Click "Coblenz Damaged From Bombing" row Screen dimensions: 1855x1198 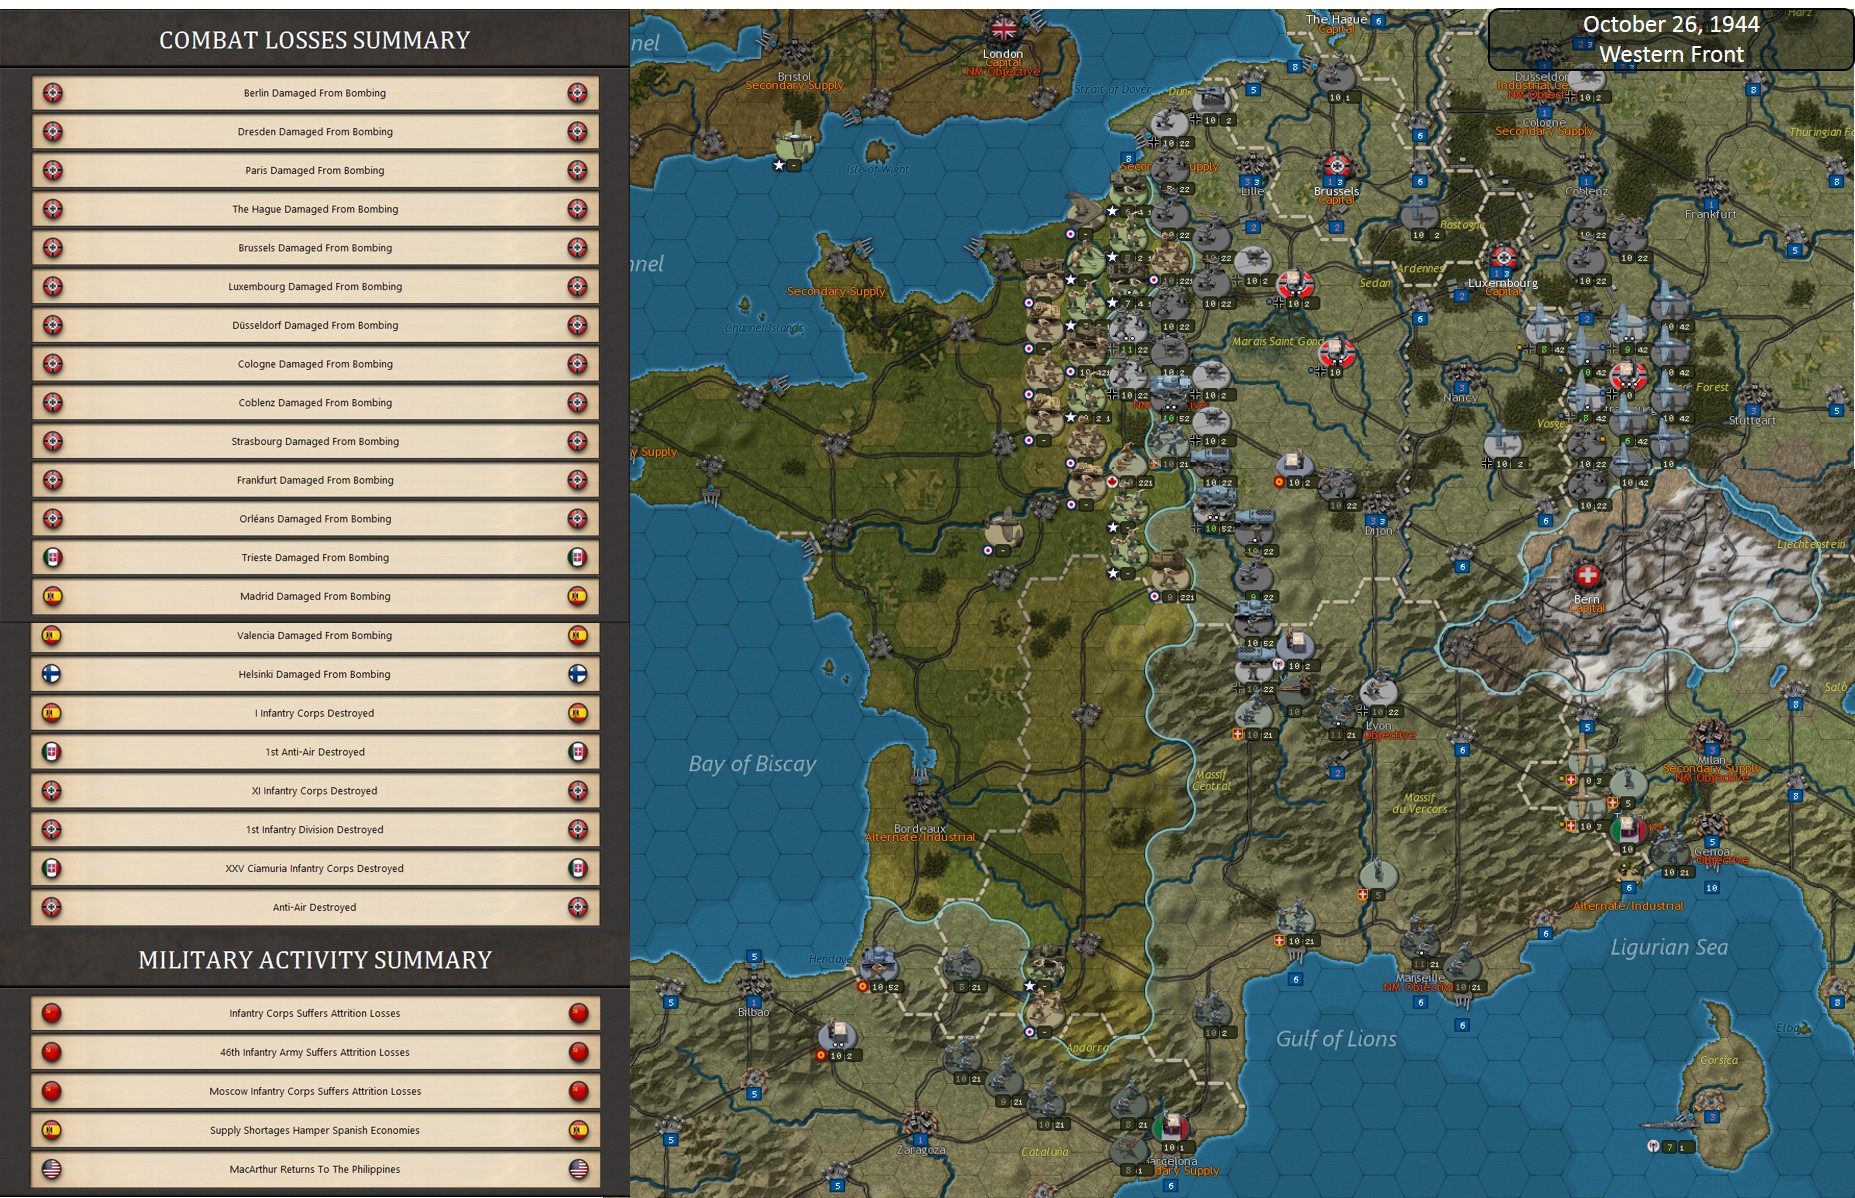tap(315, 403)
